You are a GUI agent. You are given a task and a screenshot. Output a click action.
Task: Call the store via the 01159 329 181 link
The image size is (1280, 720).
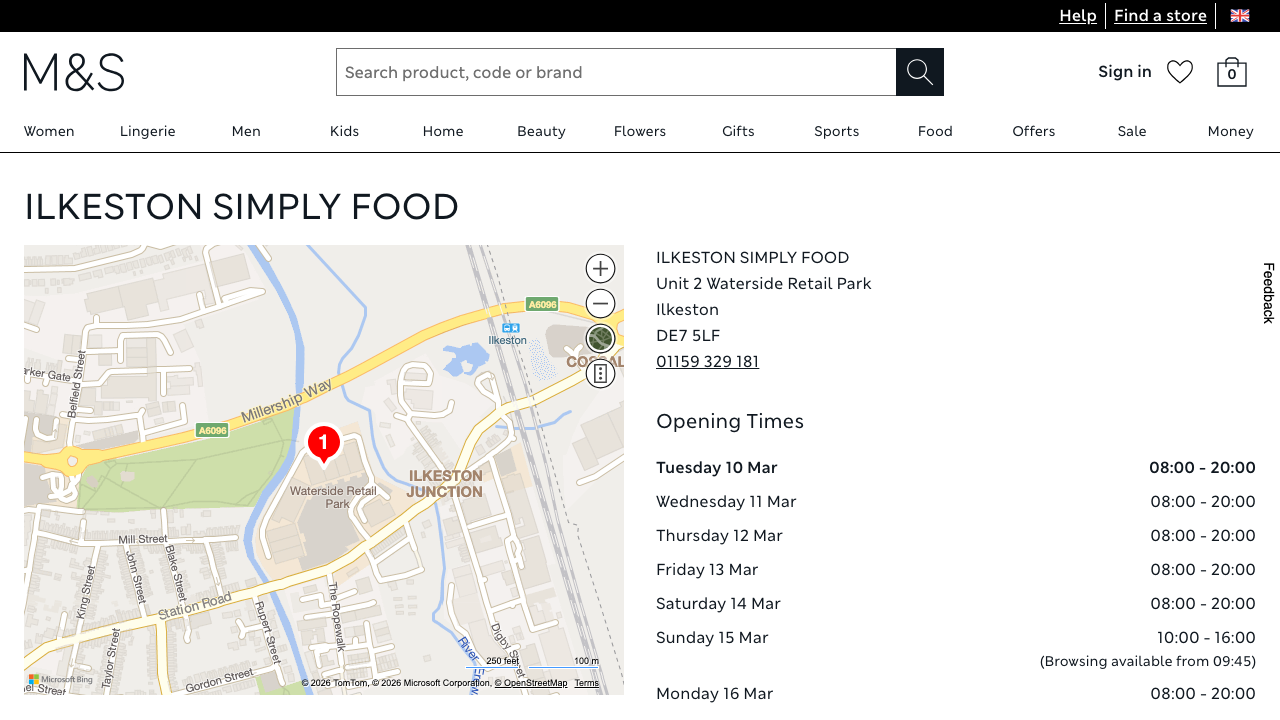tap(707, 361)
